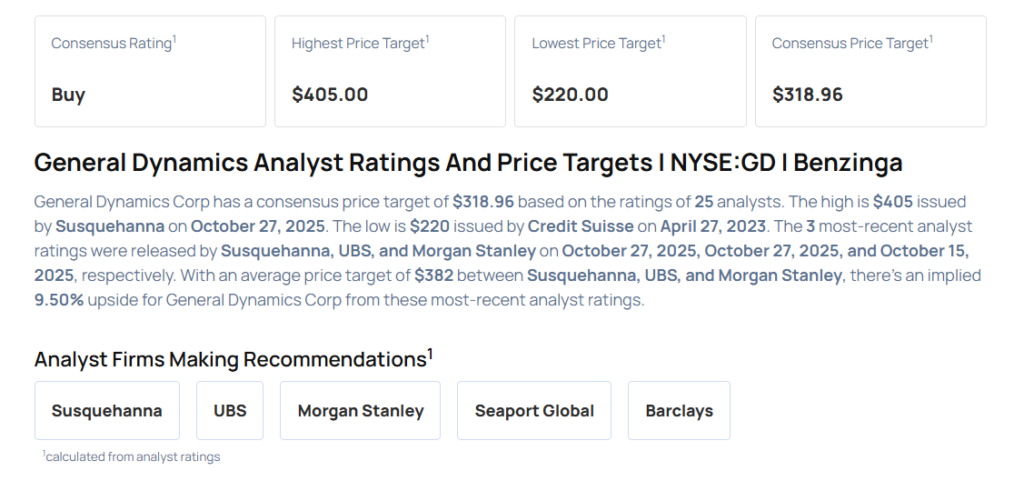This screenshot has height=501, width=1024.
Task: Click the $220.00 lowest target value
Action: [570, 95]
